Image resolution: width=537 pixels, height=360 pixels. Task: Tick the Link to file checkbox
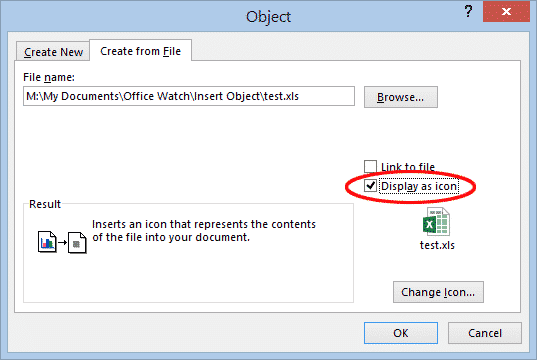[x=370, y=166]
